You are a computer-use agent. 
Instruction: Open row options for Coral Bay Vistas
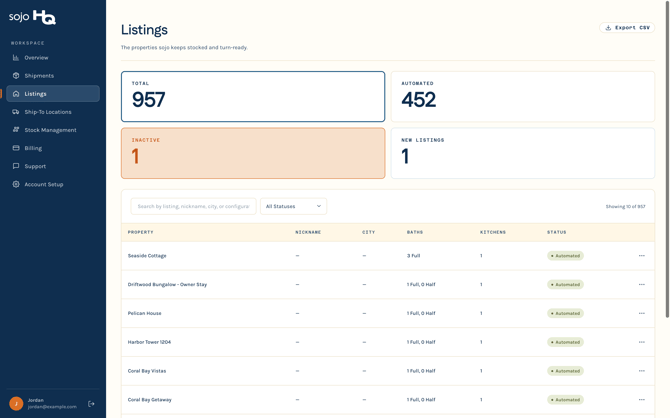pyautogui.click(x=641, y=371)
